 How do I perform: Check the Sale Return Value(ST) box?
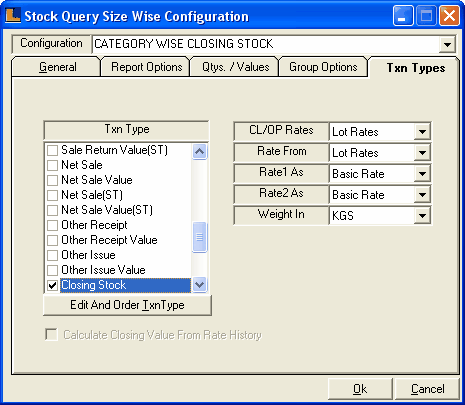click(52, 150)
